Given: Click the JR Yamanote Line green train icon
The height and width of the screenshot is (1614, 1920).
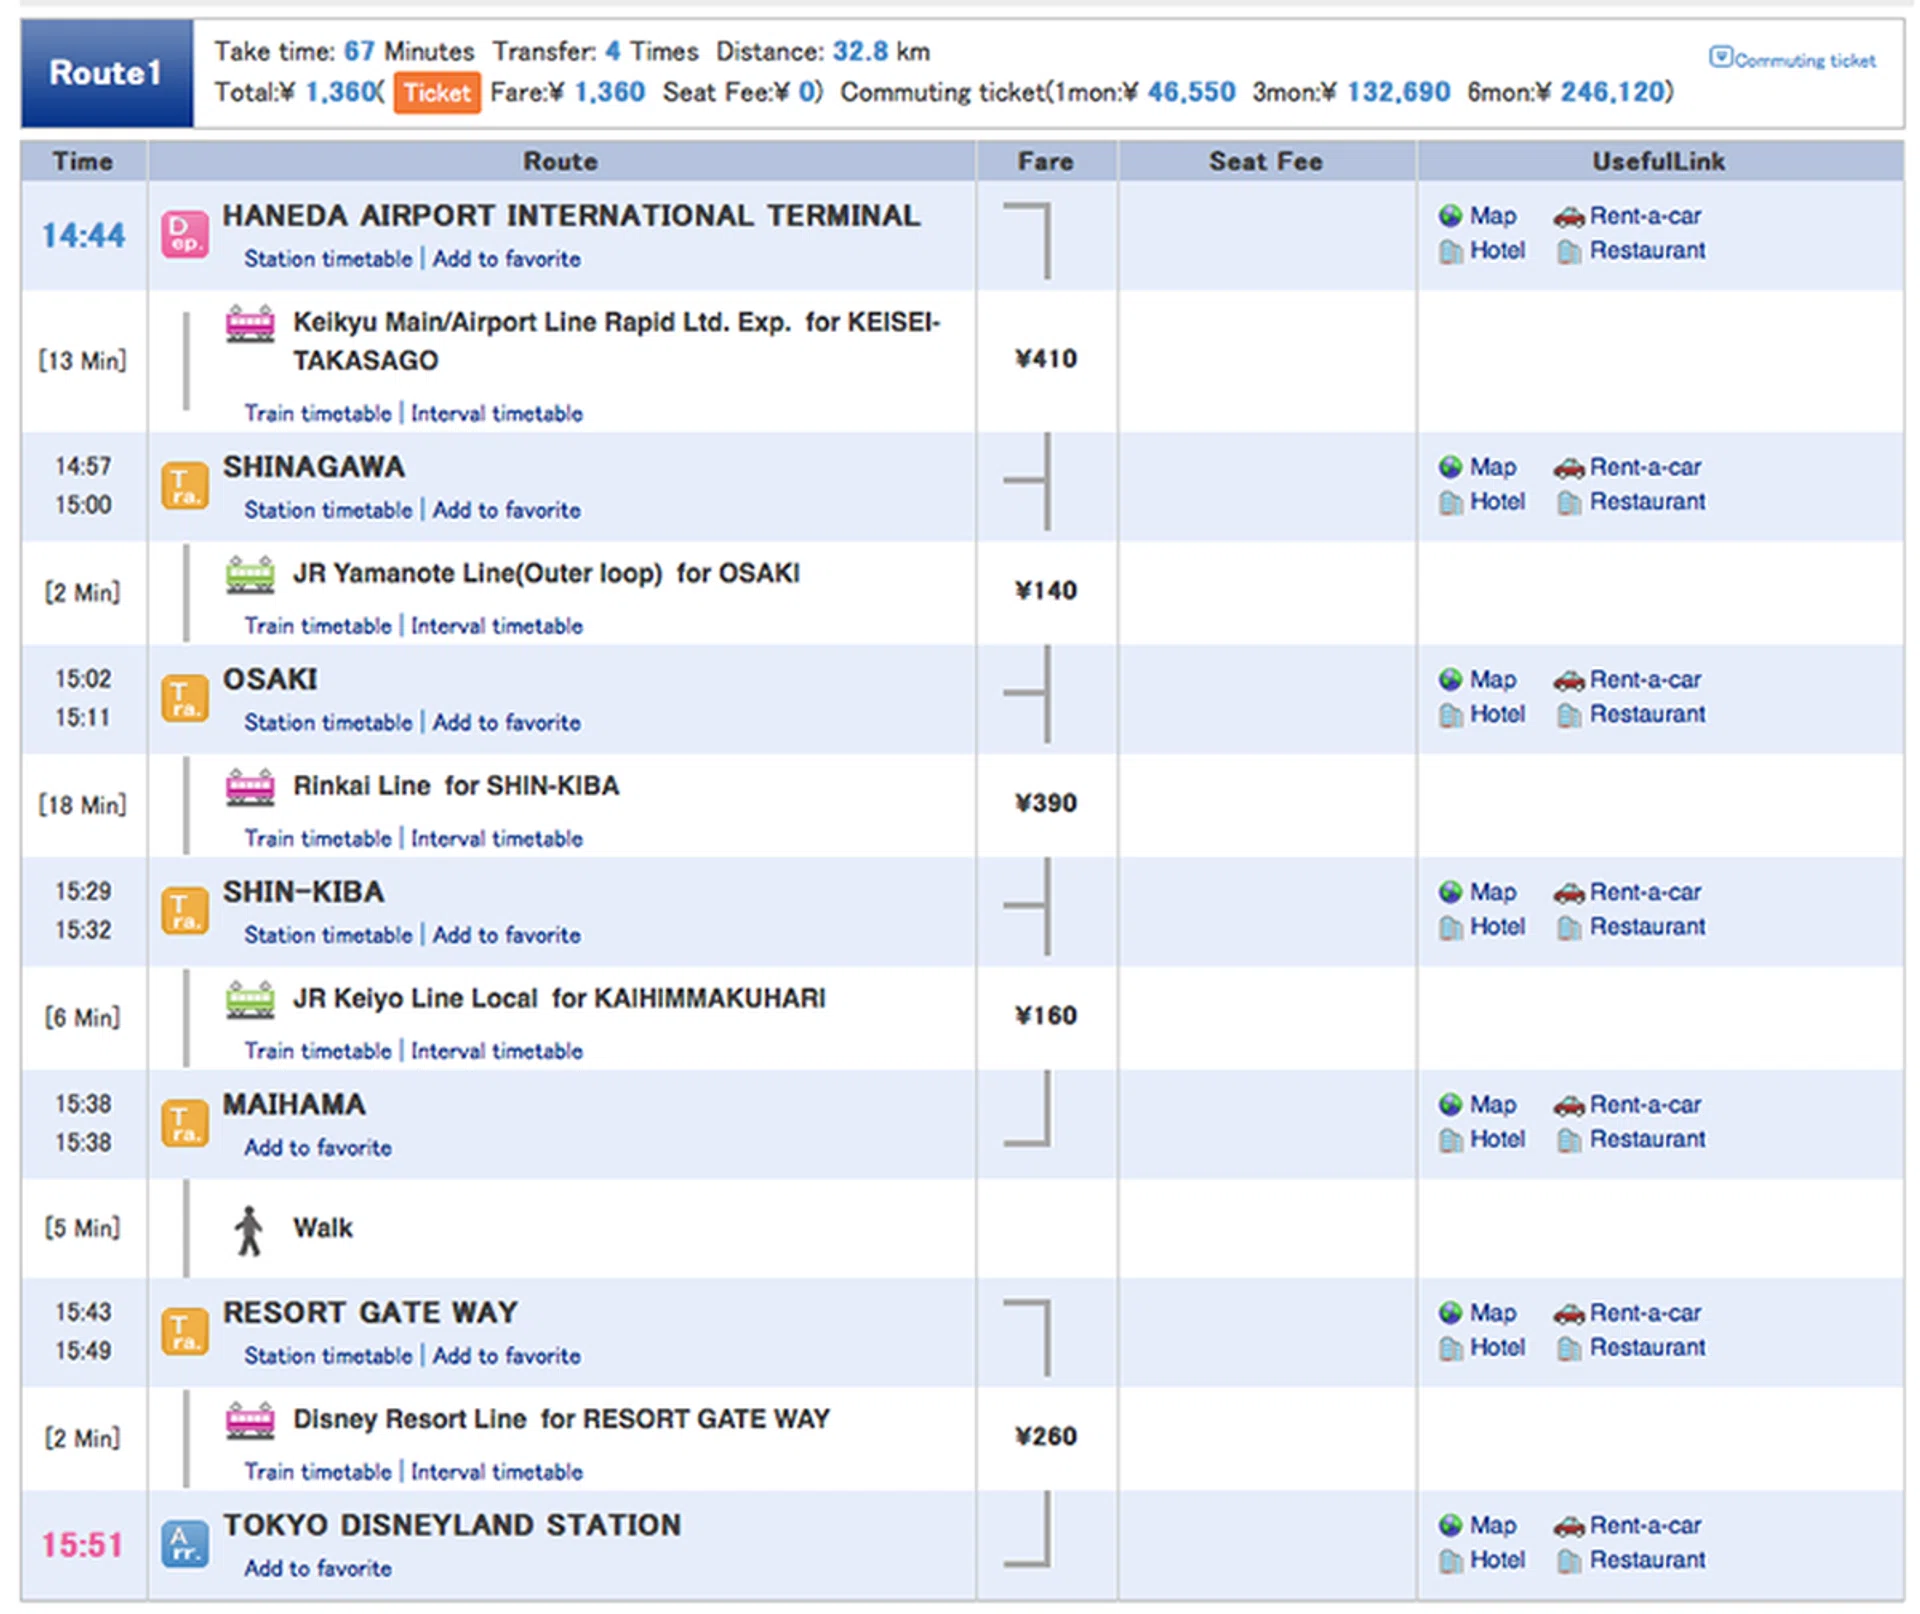Looking at the screenshot, I should coord(250,575).
